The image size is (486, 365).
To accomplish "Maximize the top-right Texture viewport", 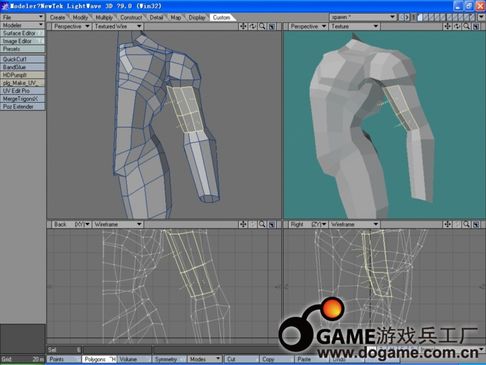I will coord(476,26).
